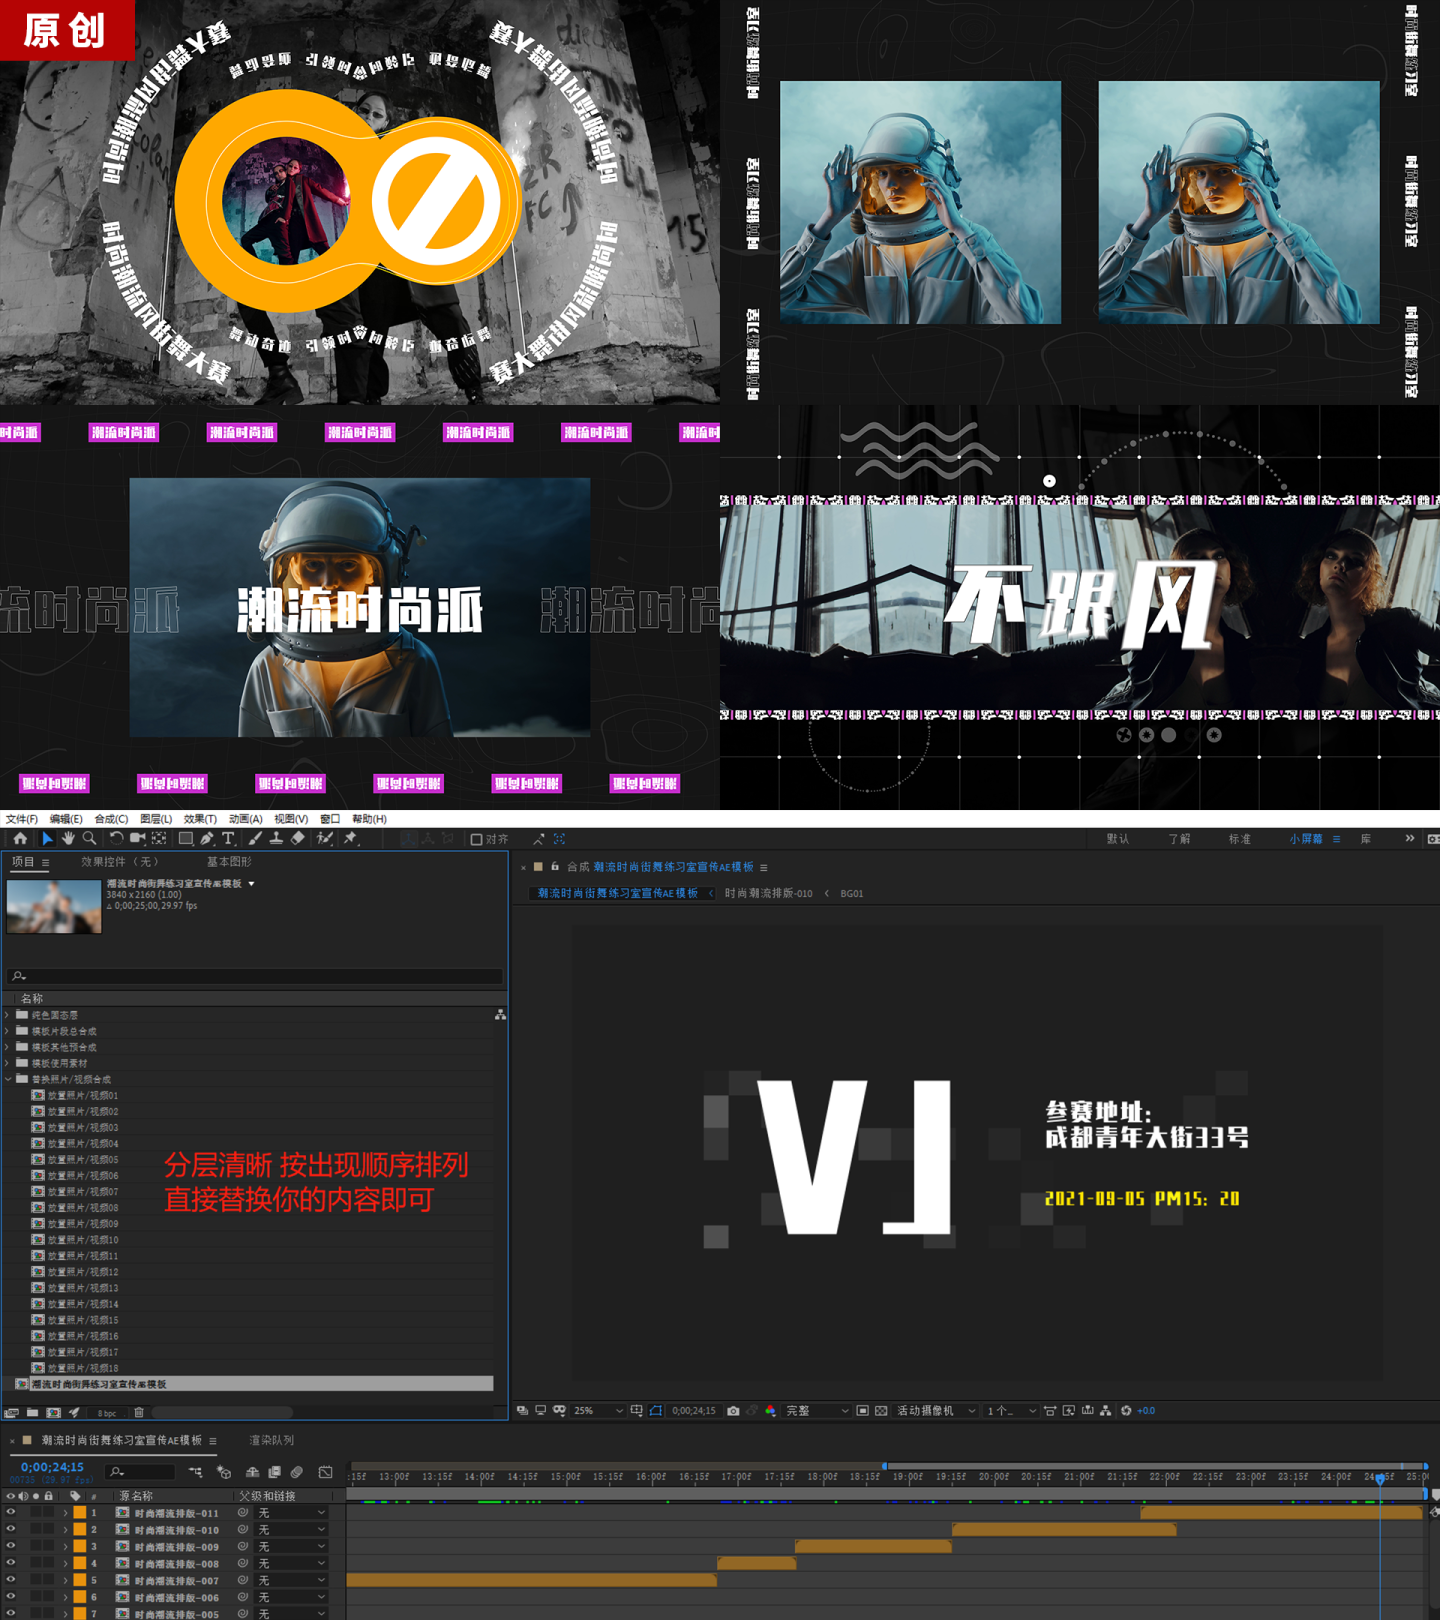
Task: Click the show channel RGB icon
Action: tap(770, 1411)
